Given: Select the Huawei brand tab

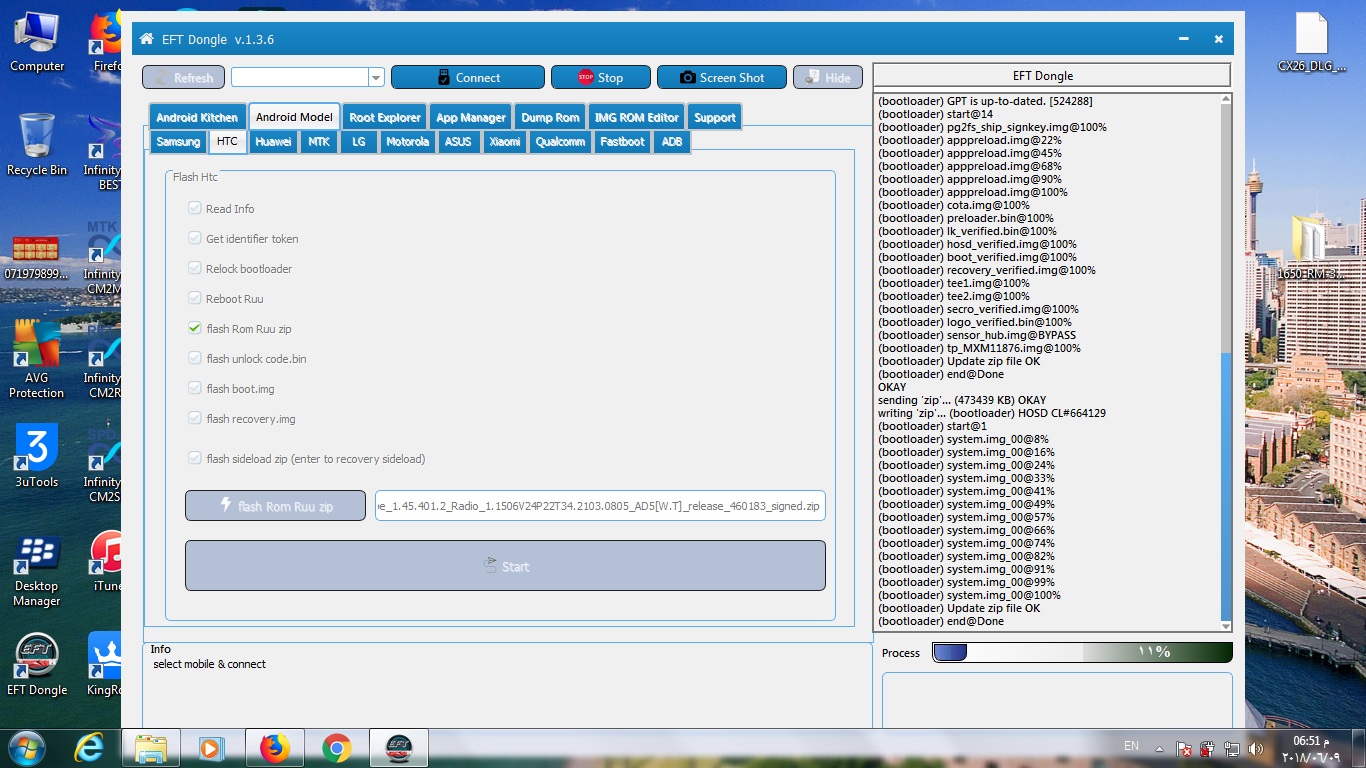Looking at the screenshot, I should click(x=273, y=142).
